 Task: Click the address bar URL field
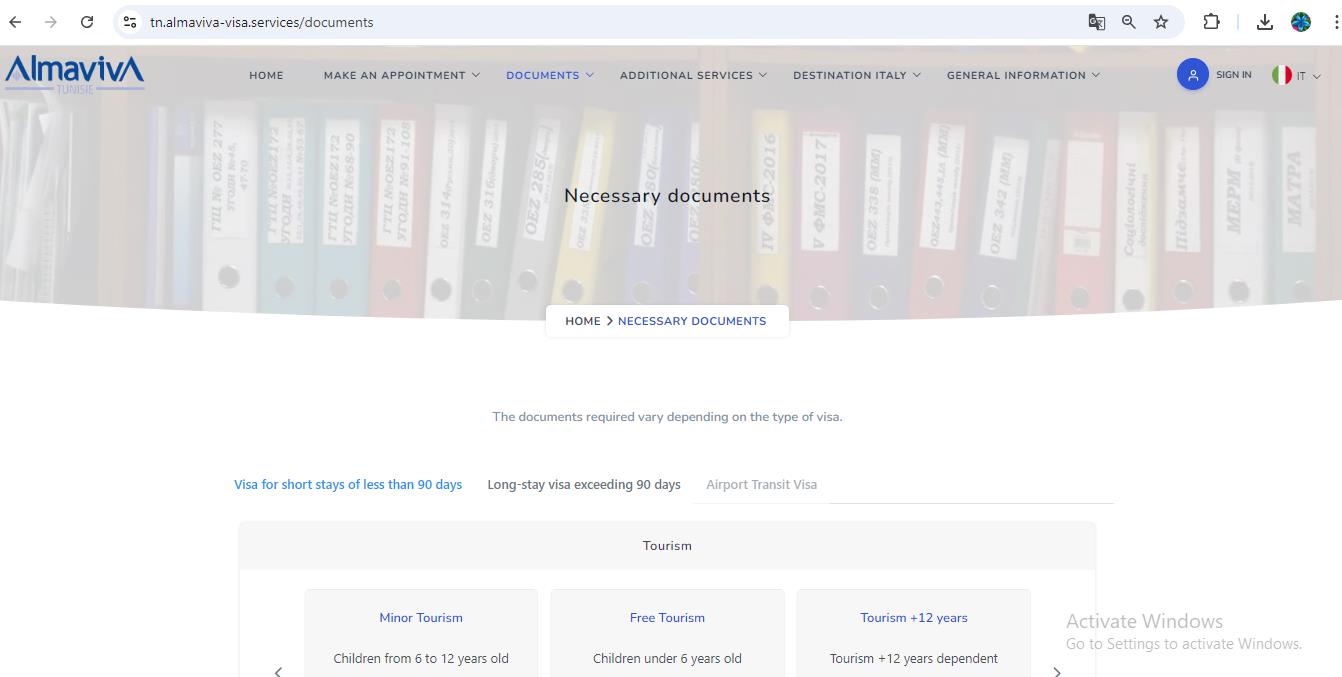coord(600,22)
